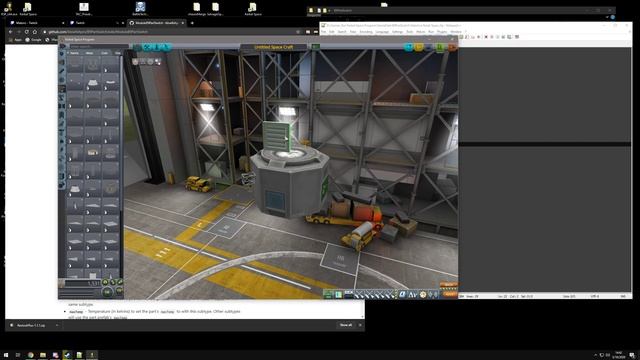The width and height of the screenshot is (640, 360).
Task: Click Show all downloads button
Action: [346, 325]
